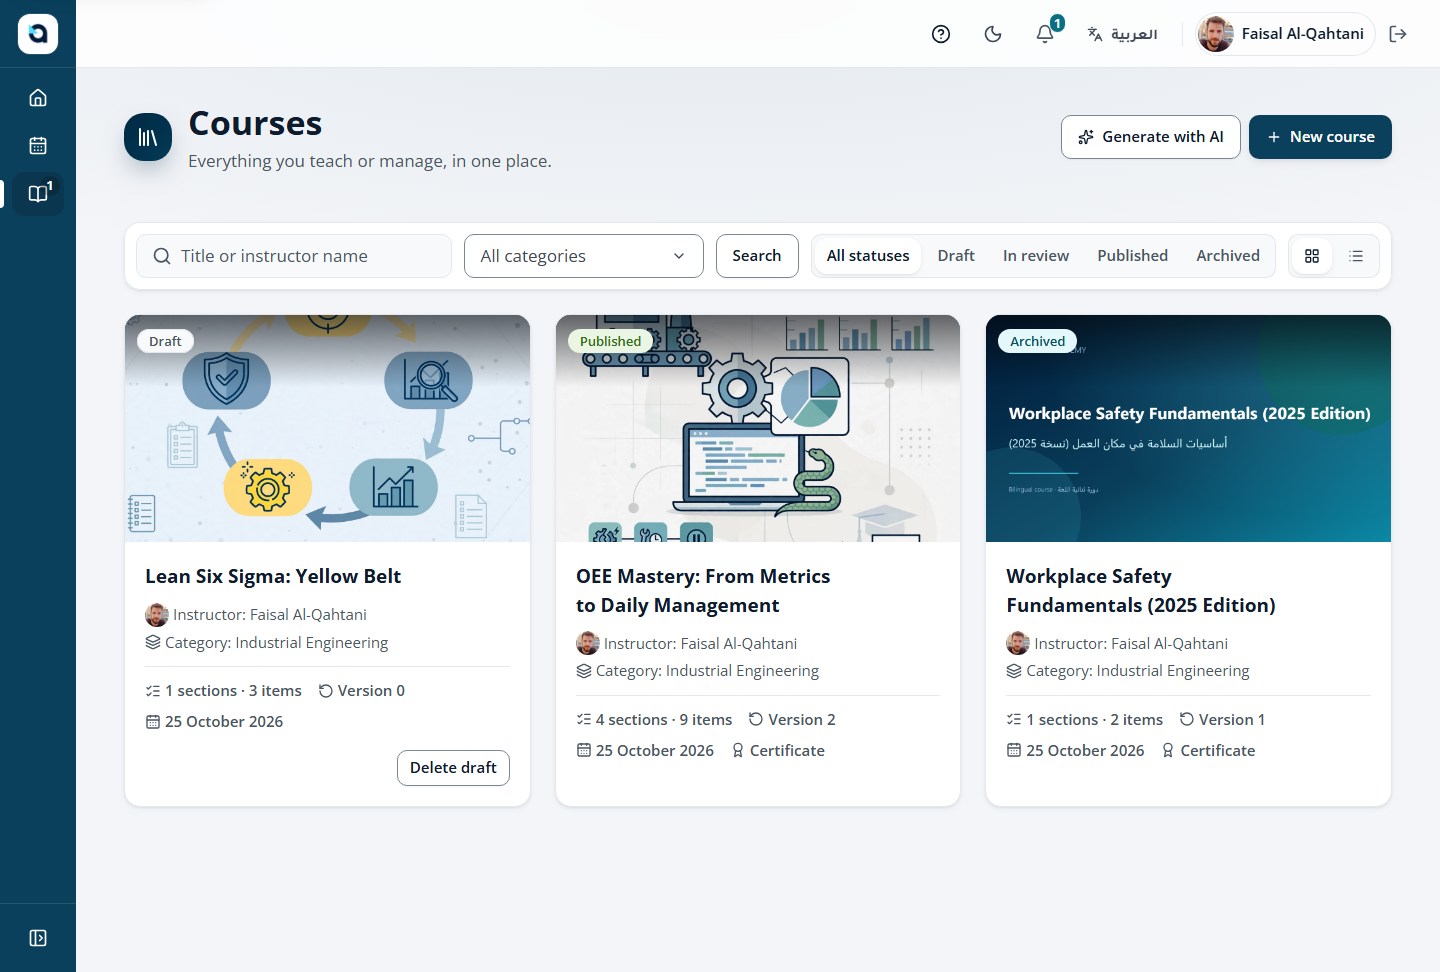Open the home page from sidebar
The image size is (1440, 972).
click(38, 98)
